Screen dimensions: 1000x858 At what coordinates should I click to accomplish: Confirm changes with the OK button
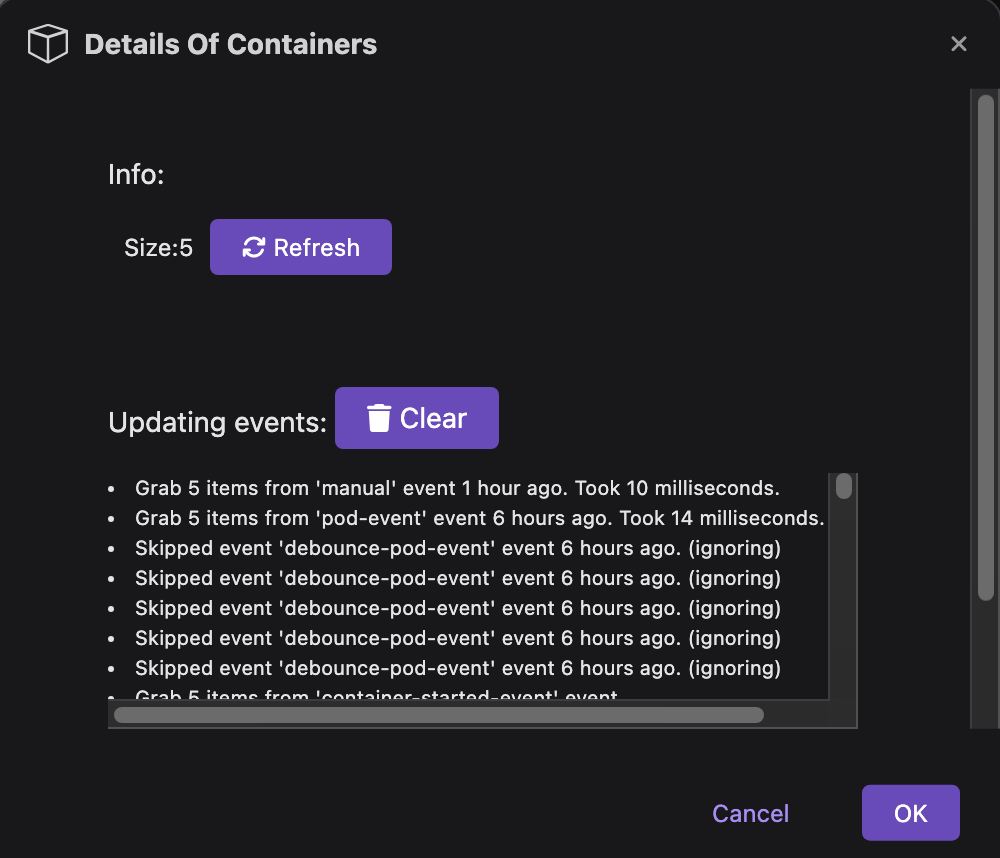(x=910, y=813)
